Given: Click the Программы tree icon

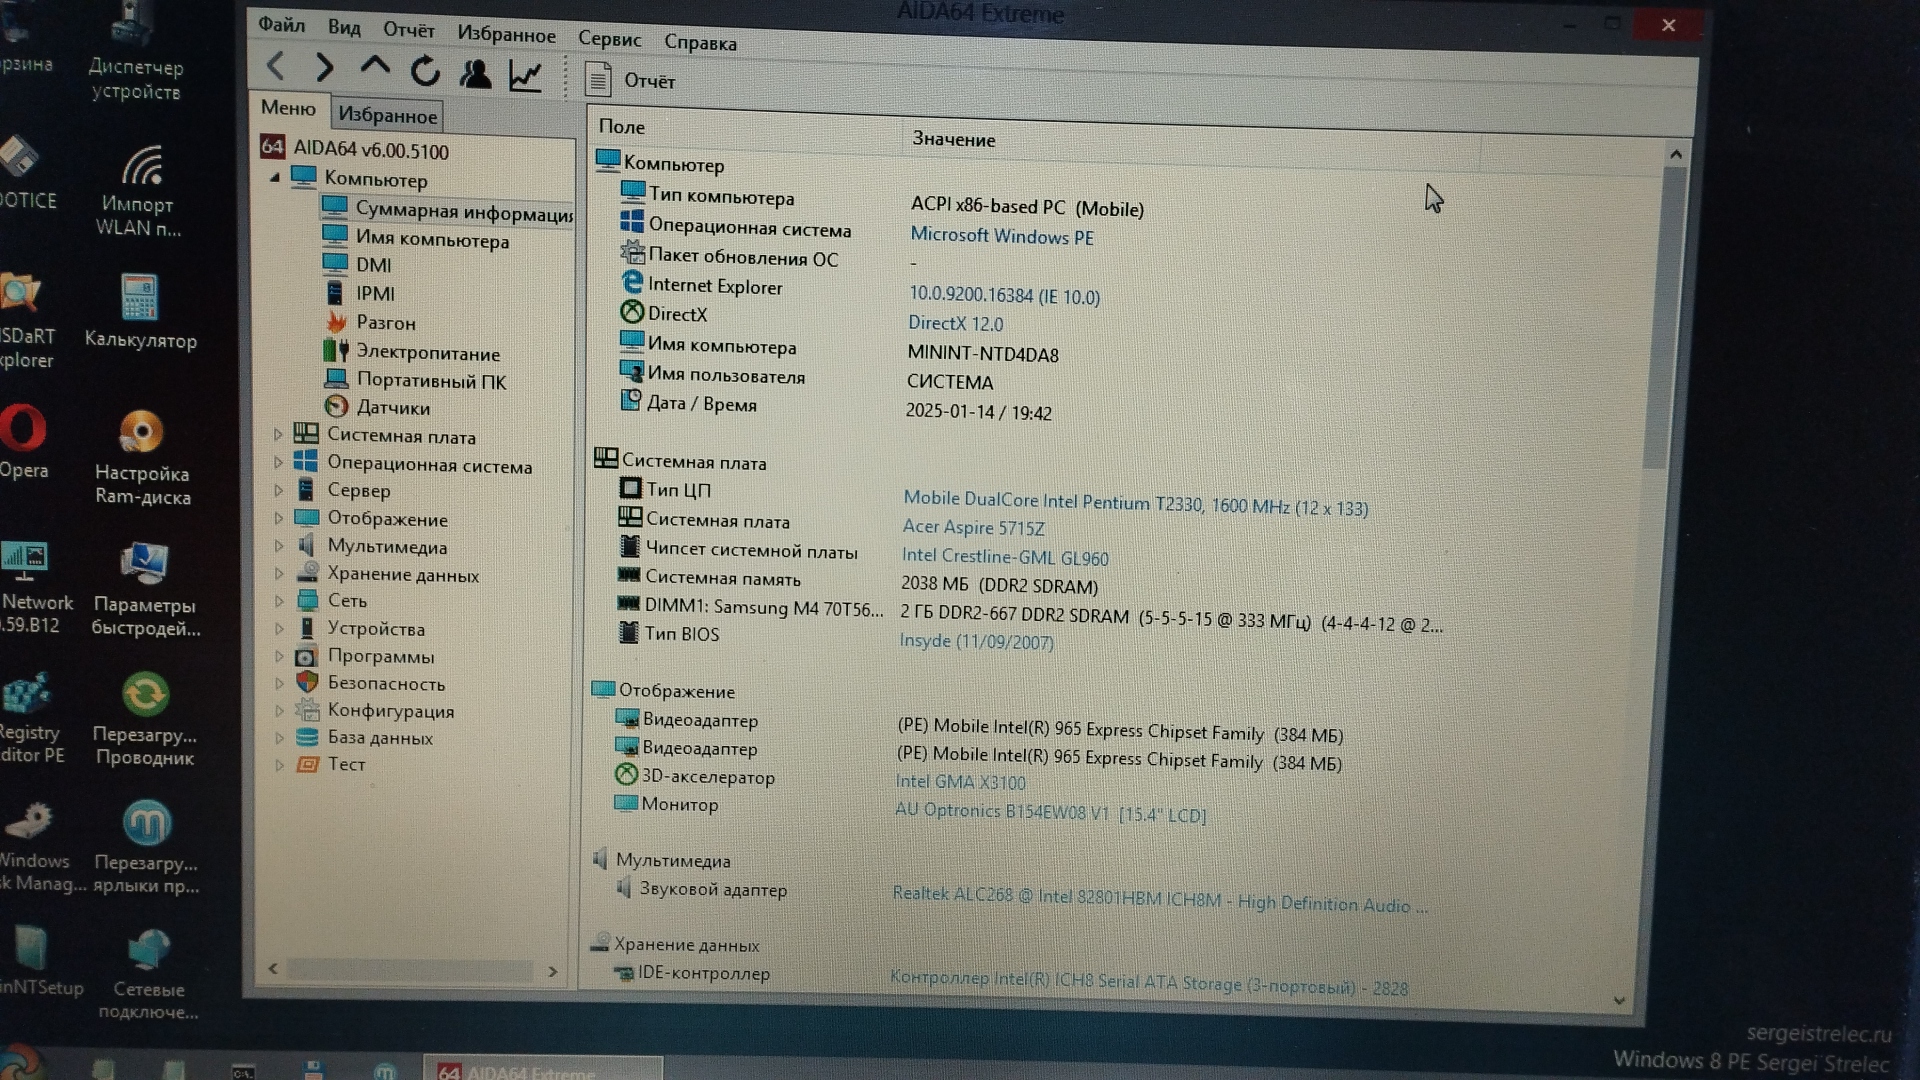Looking at the screenshot, I should click(307, 656).
